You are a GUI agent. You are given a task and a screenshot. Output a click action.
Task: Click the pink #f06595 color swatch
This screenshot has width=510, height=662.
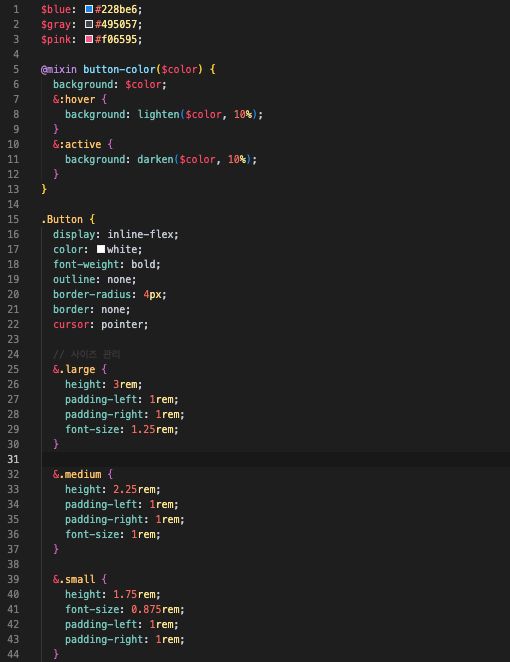coord(89,39)
